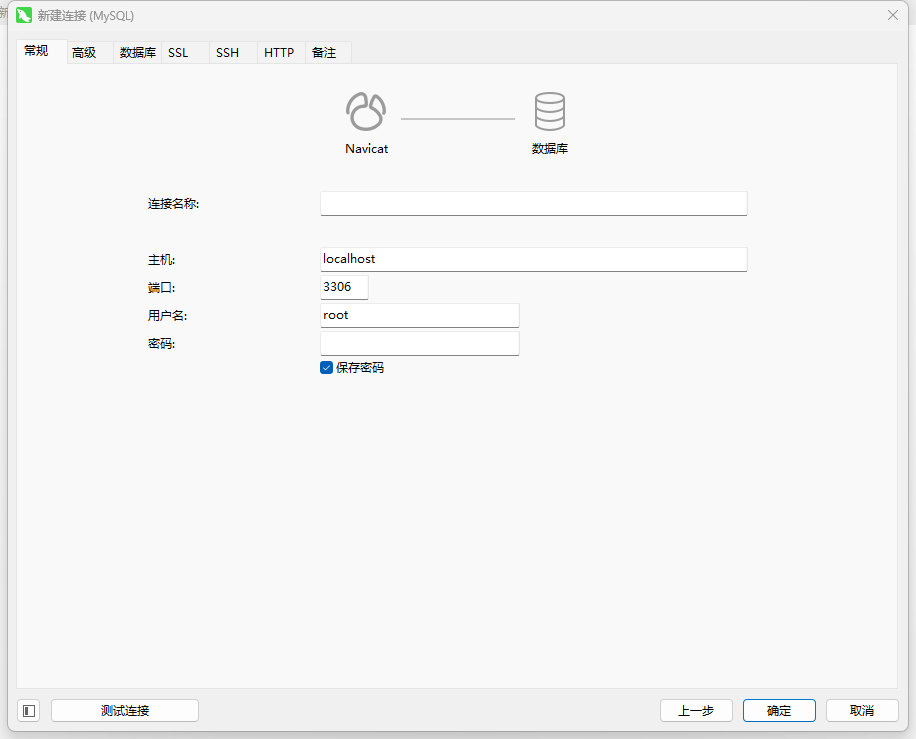
Task: Open the 数据库 tab
Action: point(137,53)
